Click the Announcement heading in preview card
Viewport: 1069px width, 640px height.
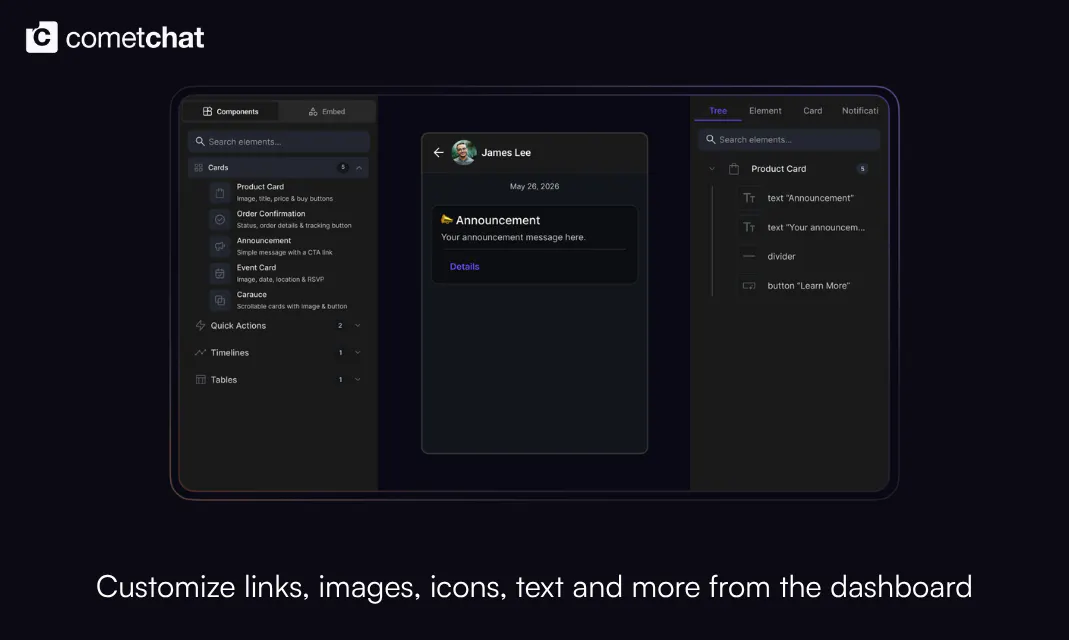(x=498, y=220)
